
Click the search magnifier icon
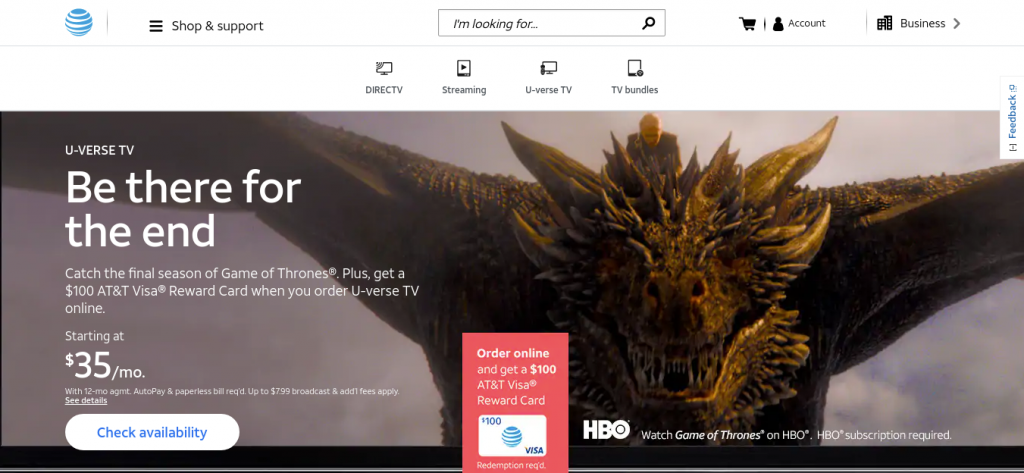648,23
